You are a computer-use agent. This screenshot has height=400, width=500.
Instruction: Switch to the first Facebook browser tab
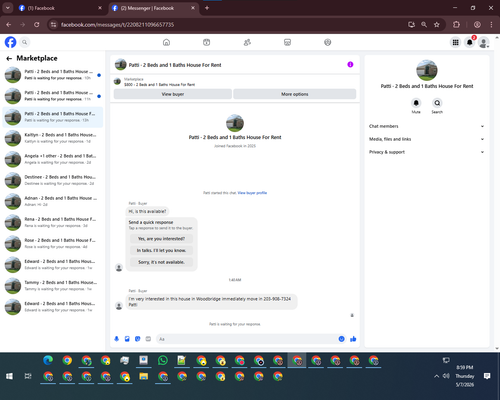point(60,8)
